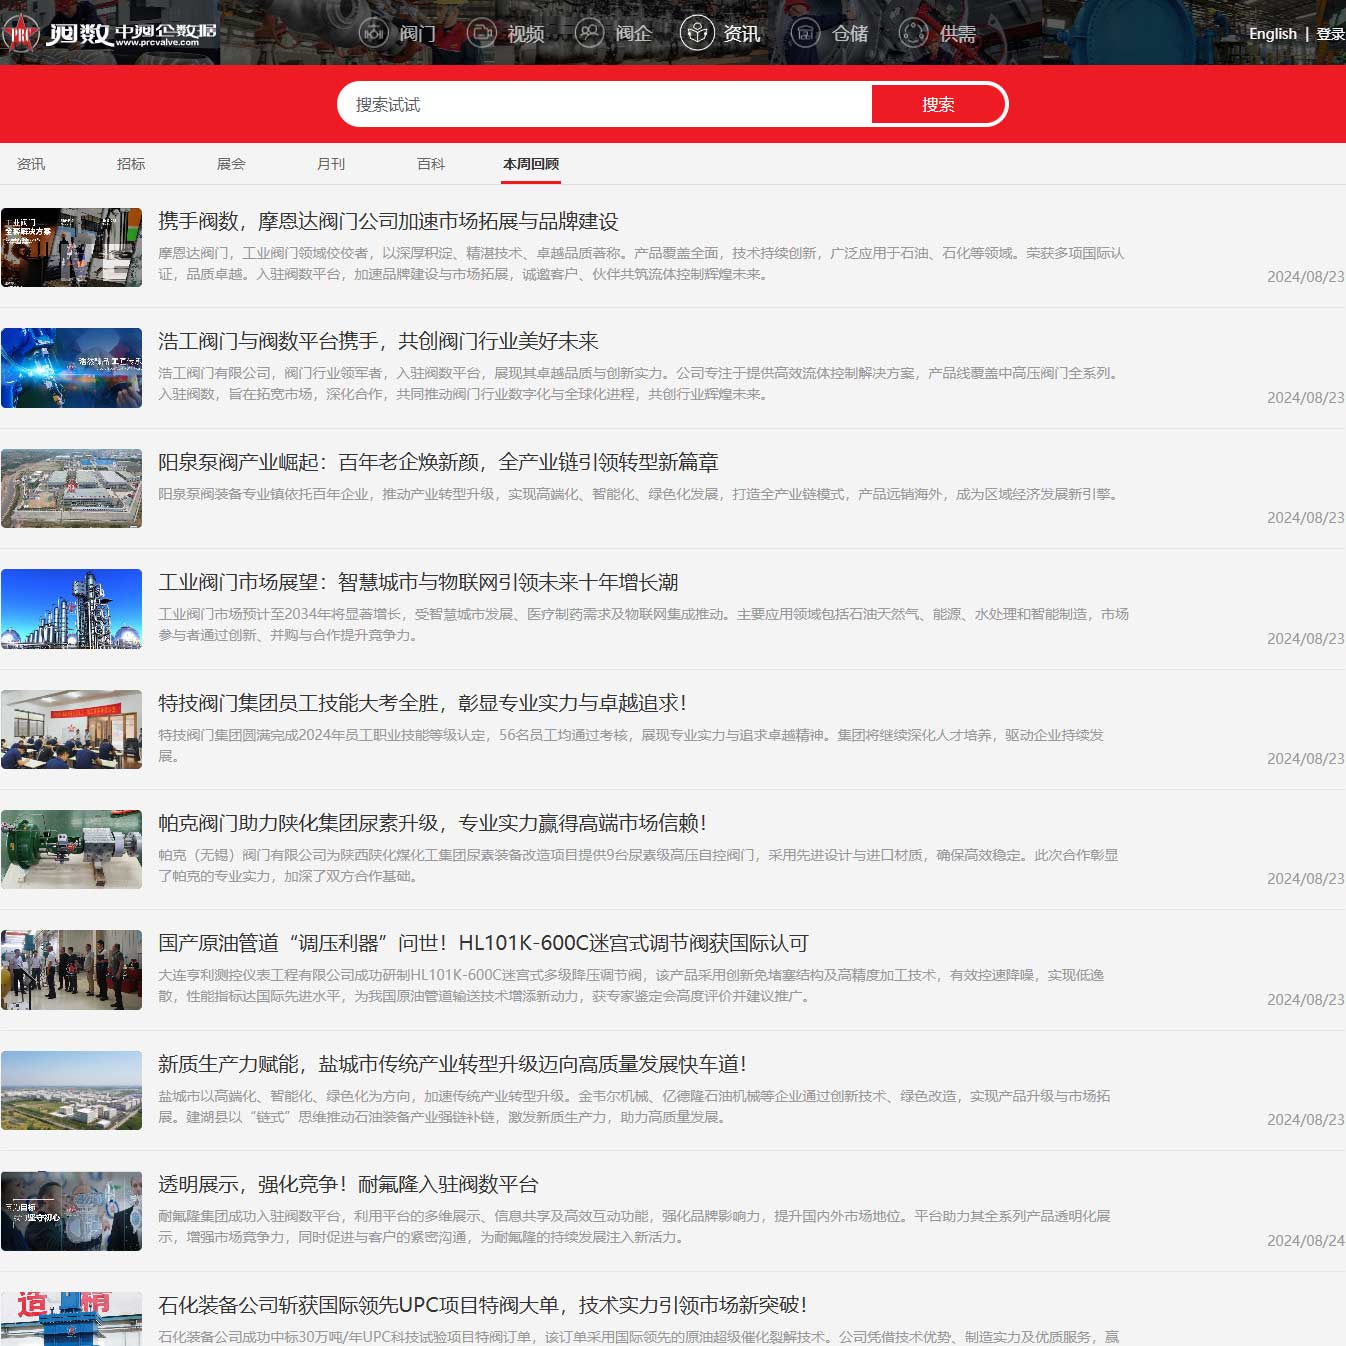Switch language to English
Viewport: 1346px width, 1346px height.
(x=1272, y=34)
